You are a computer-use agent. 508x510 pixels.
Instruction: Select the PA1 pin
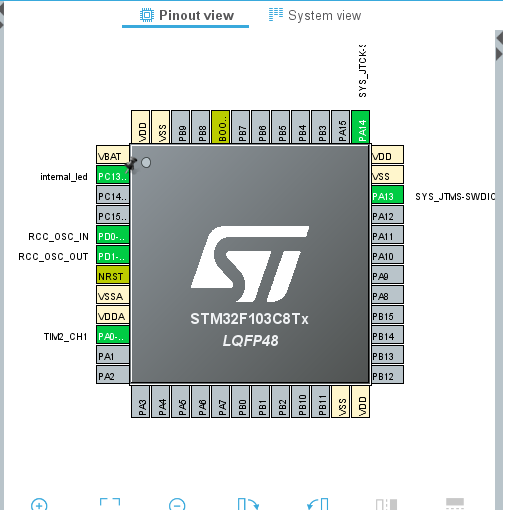pyautogui.click(x=113, y=355)
